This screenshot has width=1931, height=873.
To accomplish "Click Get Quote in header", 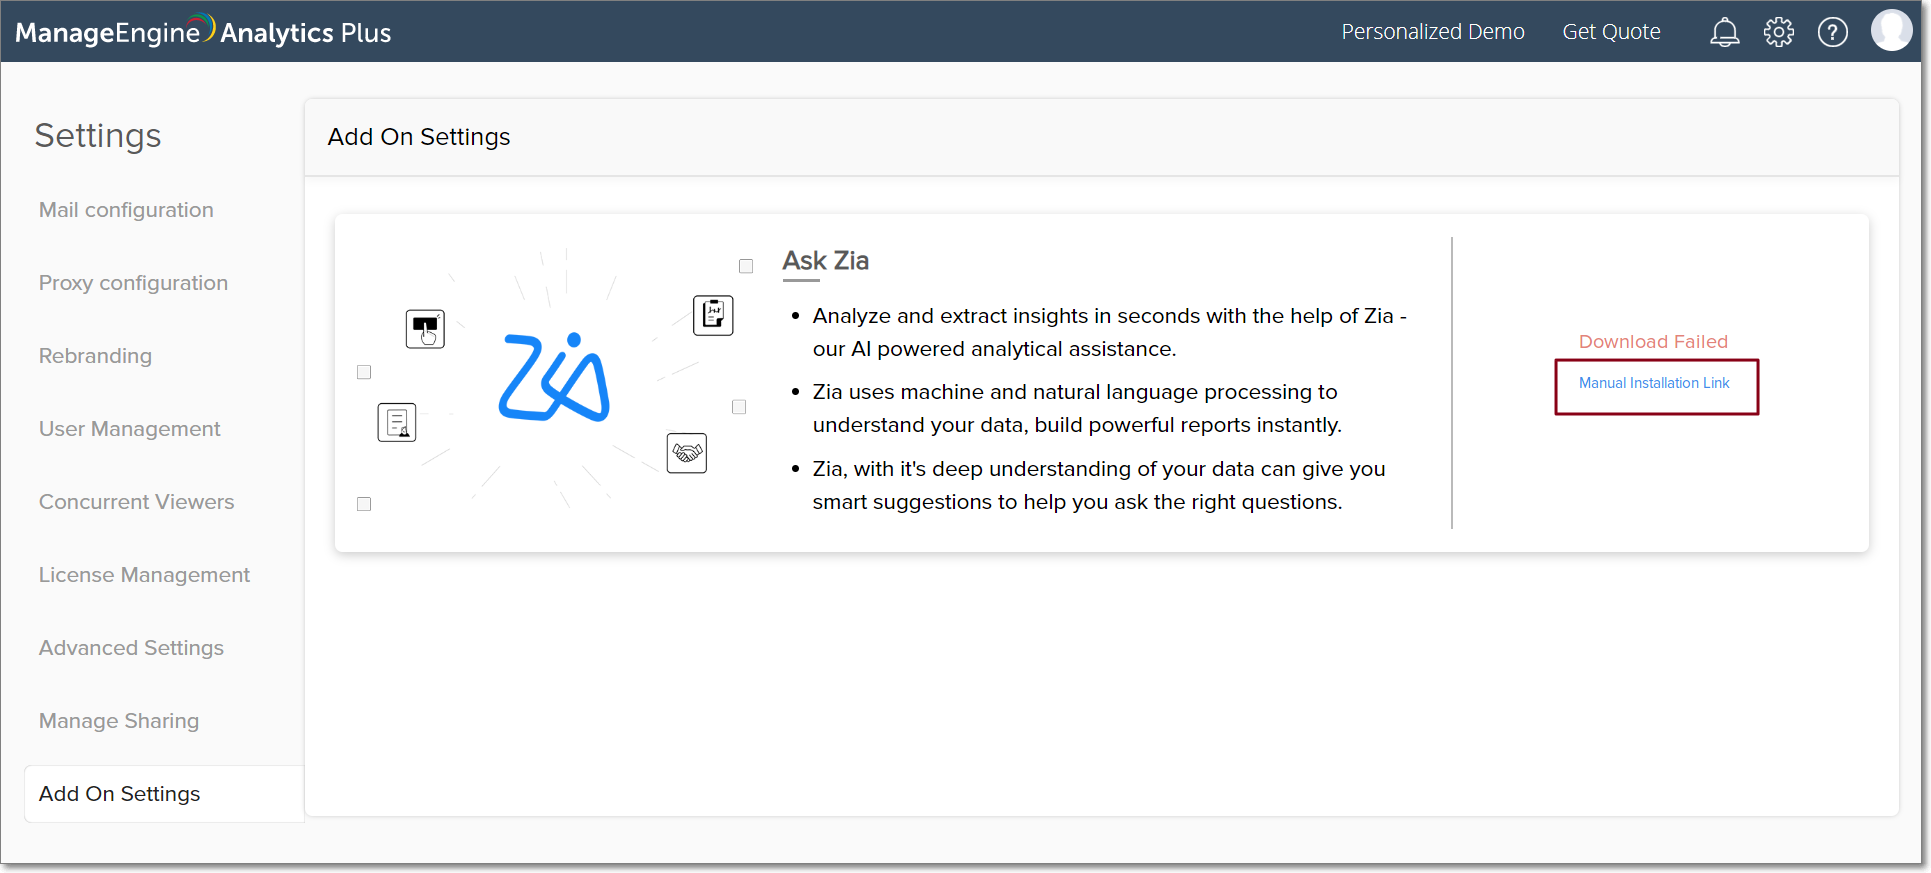I will point(1611,32).
